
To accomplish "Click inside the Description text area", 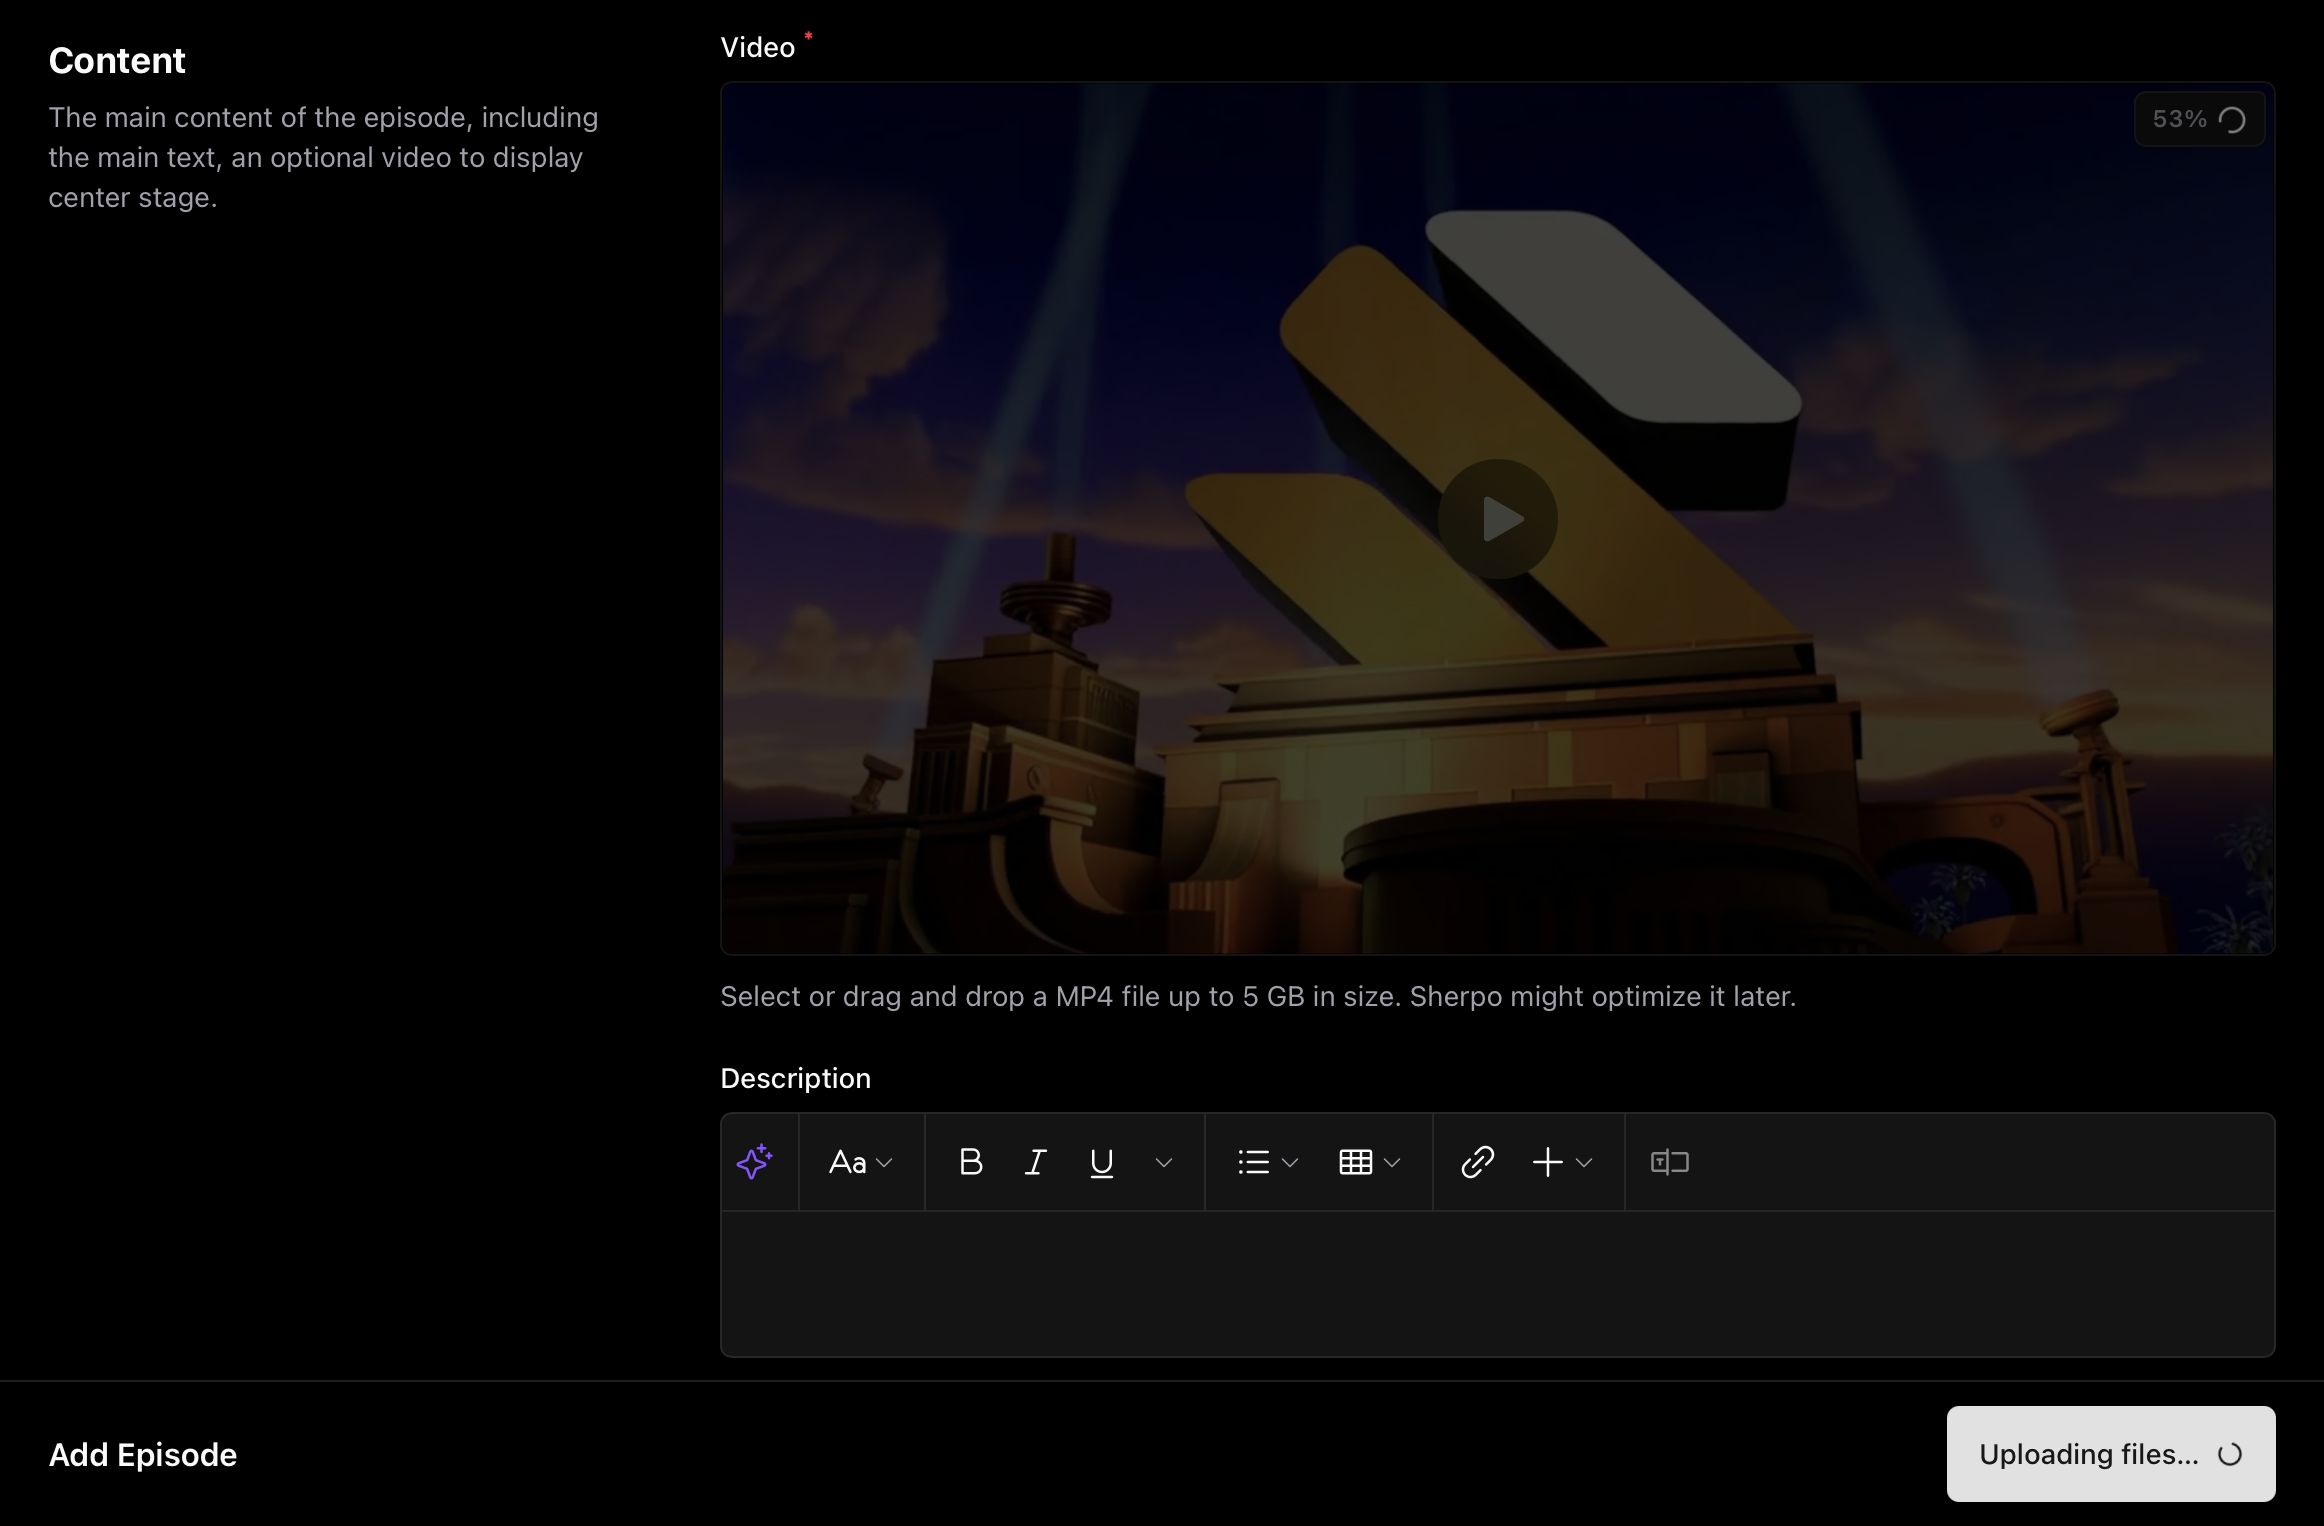I will click(1497, 1283).
